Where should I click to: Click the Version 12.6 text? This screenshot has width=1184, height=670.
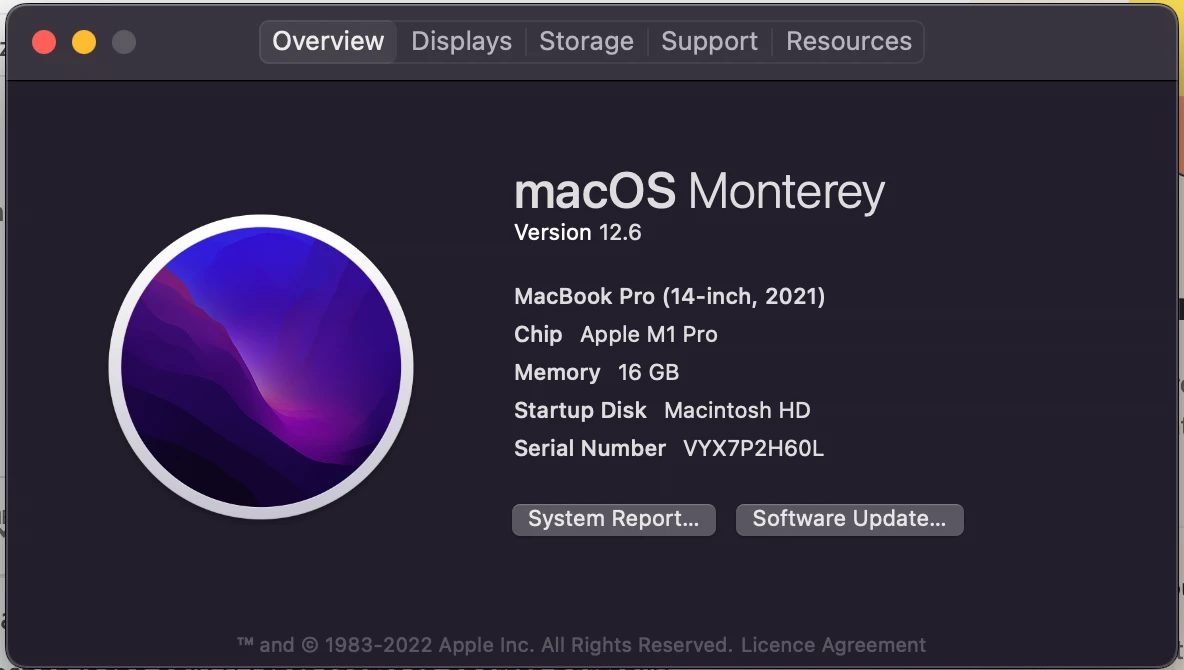578,233
